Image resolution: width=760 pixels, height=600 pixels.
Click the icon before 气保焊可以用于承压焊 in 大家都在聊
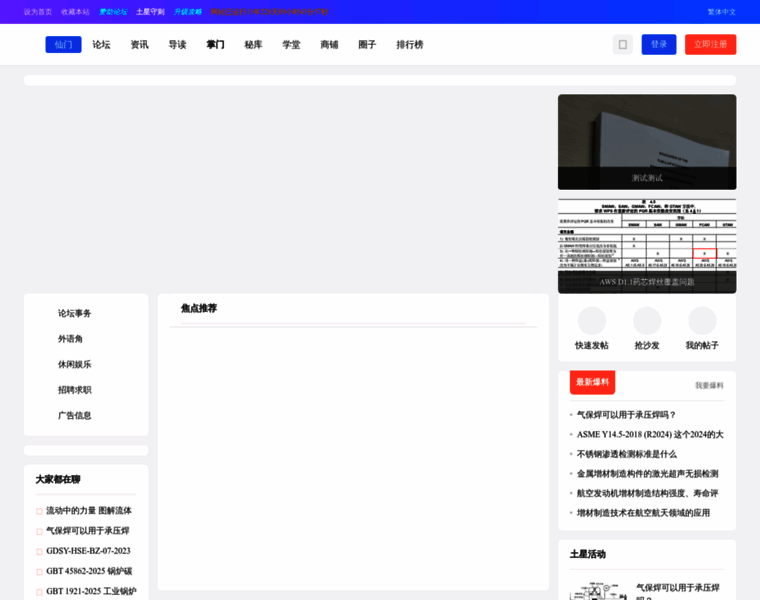click(x=39, y=532)
